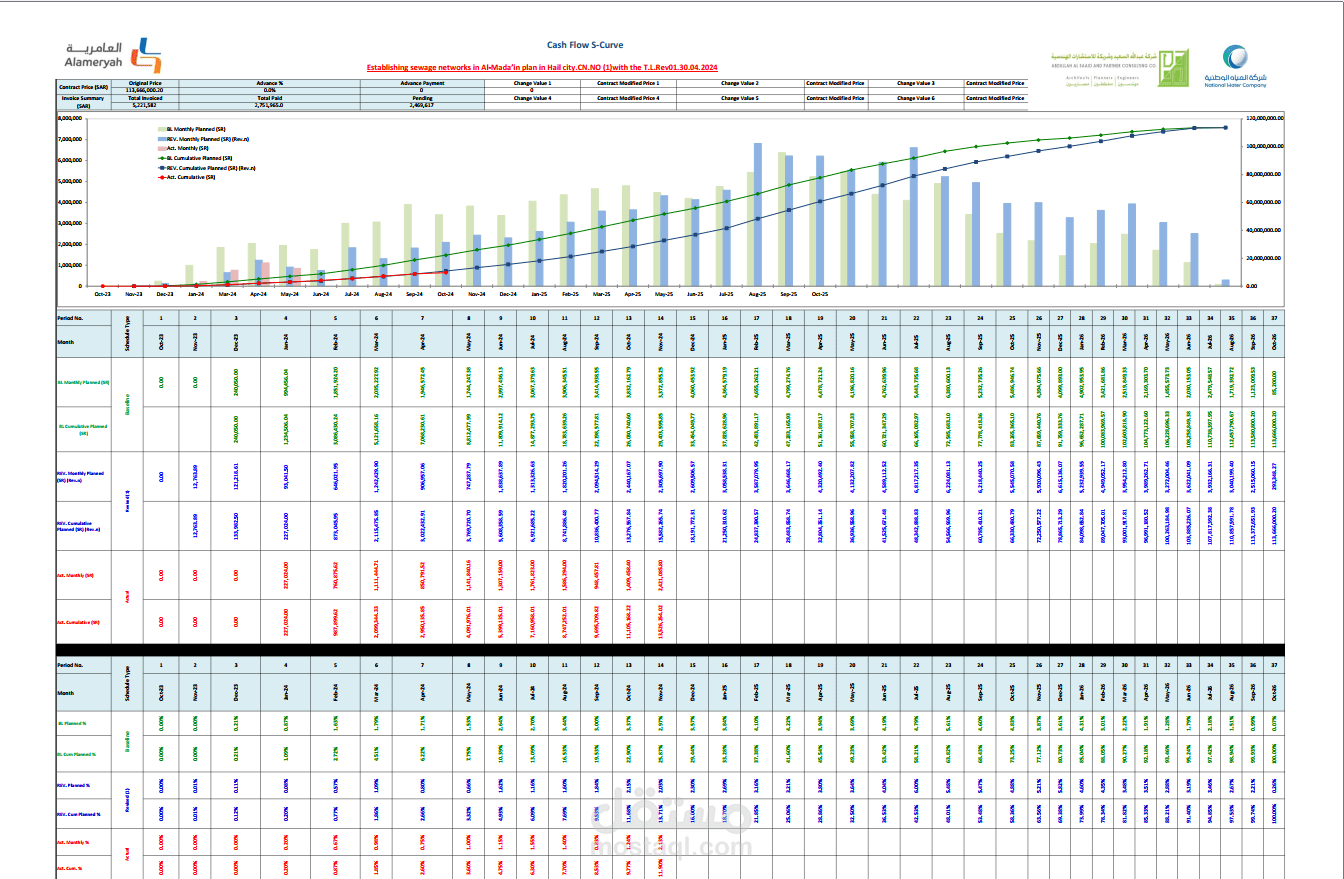The height and width of the screenshot is (879, 1344).
Task: Select the Oct-23 label on the chart axis
Action: pos(103,294)
